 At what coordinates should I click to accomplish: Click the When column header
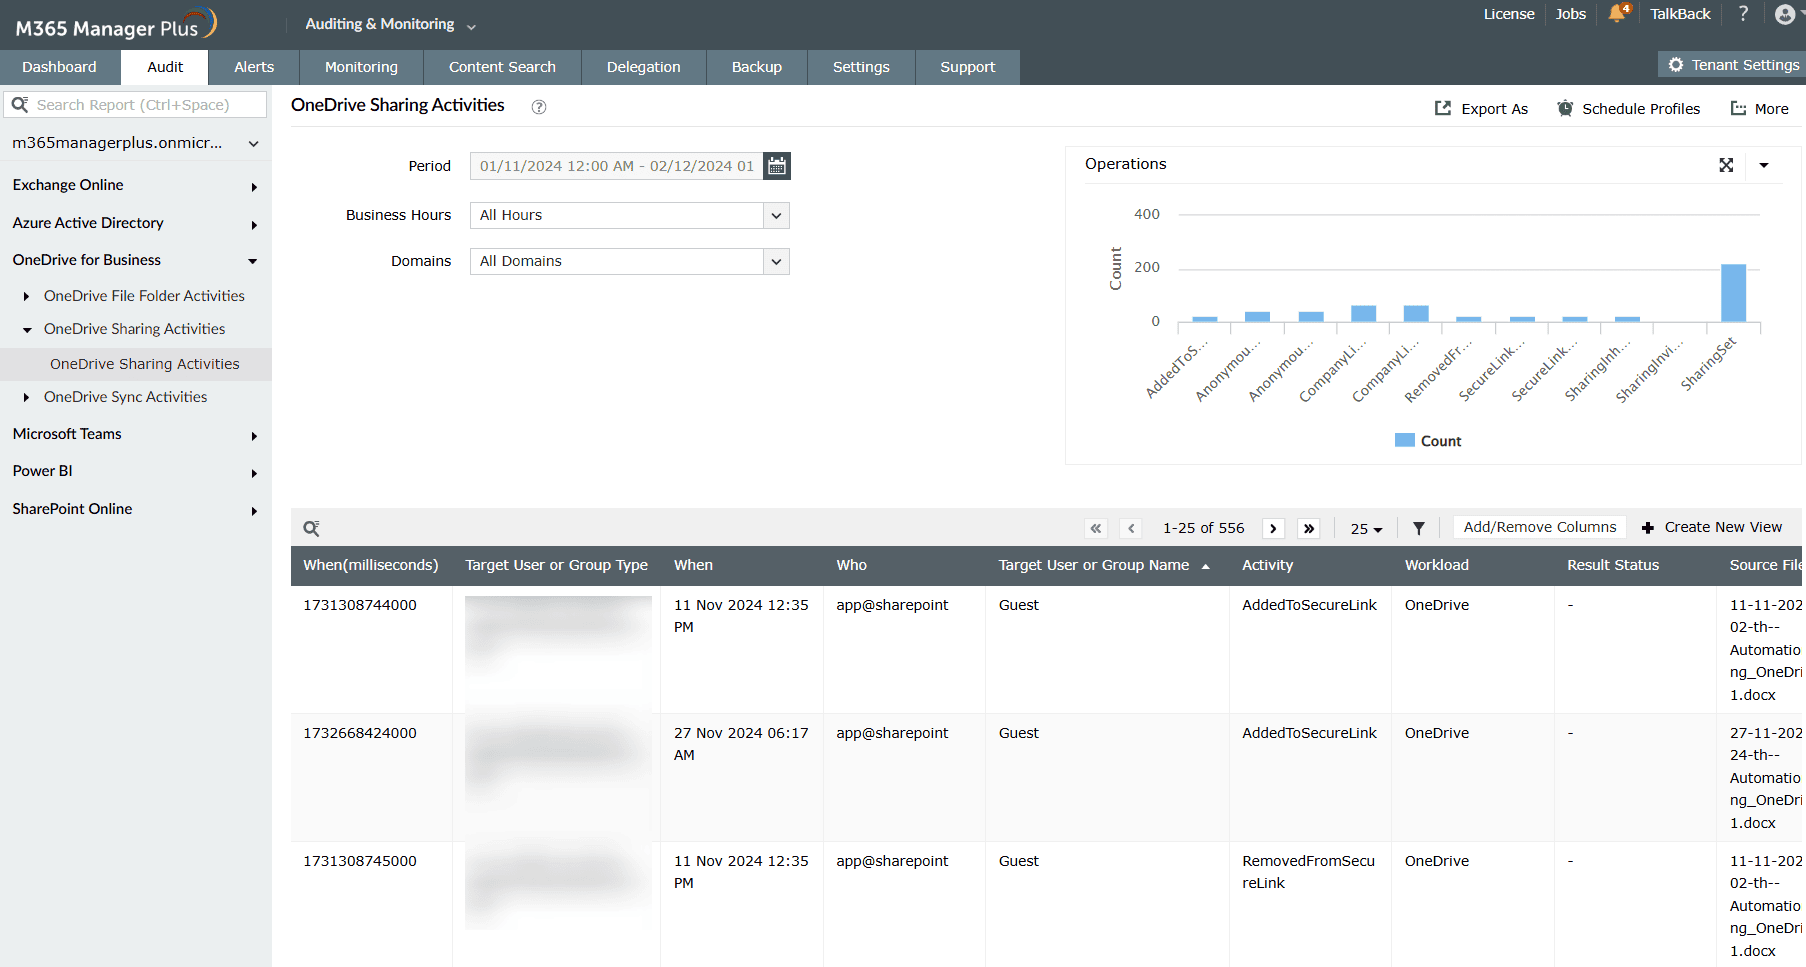pyautogui.click(x=693, y=565)
